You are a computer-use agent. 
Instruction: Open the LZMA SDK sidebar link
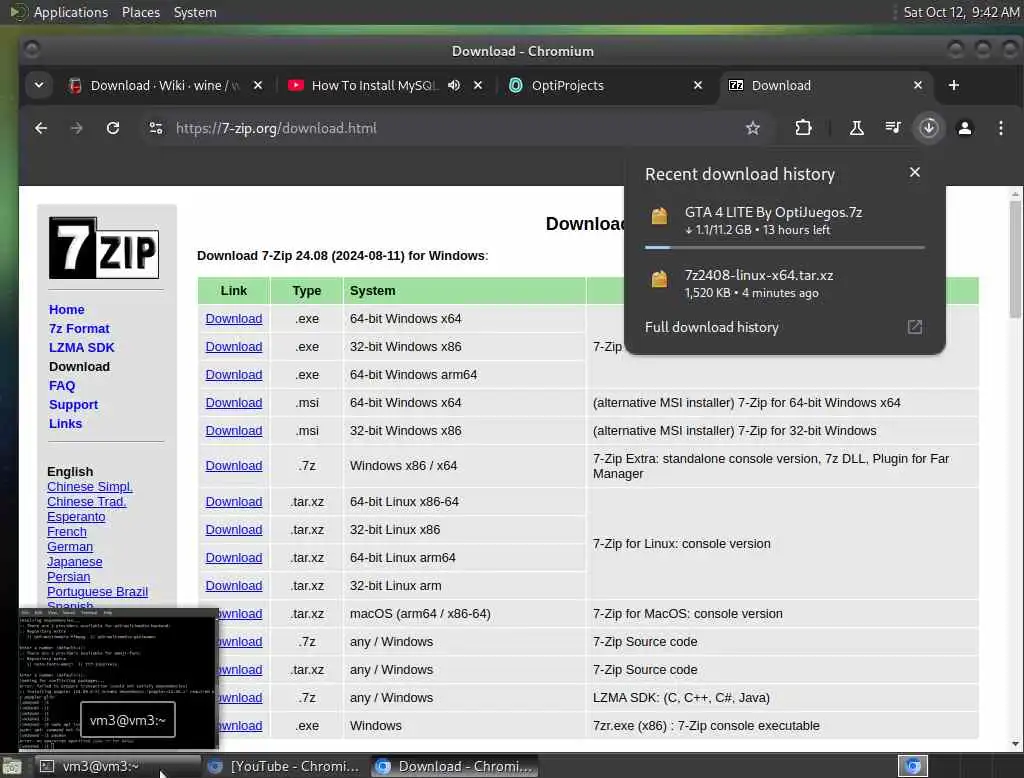82,348
